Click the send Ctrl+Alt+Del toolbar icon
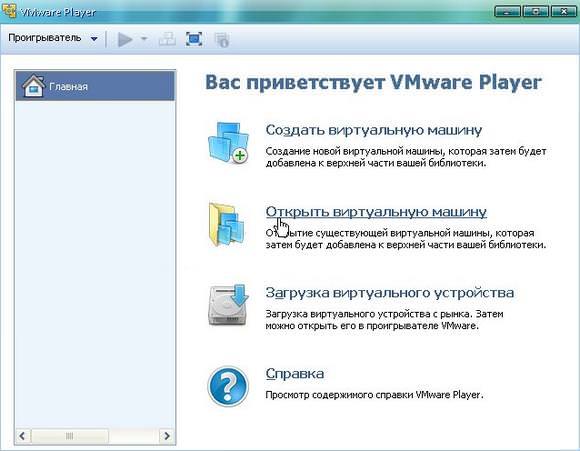This screenshot has width=580, height=451. pos(167,39)
